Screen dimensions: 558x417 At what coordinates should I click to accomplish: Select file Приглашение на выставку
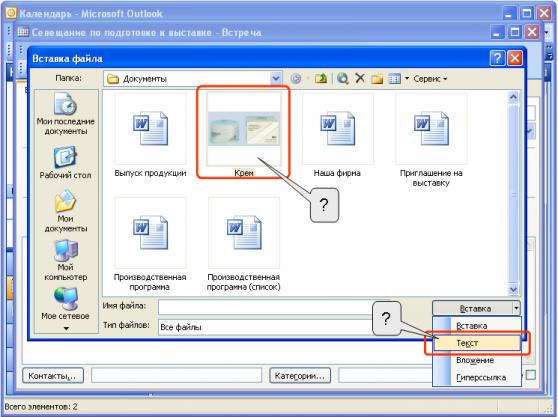[431, 140]
